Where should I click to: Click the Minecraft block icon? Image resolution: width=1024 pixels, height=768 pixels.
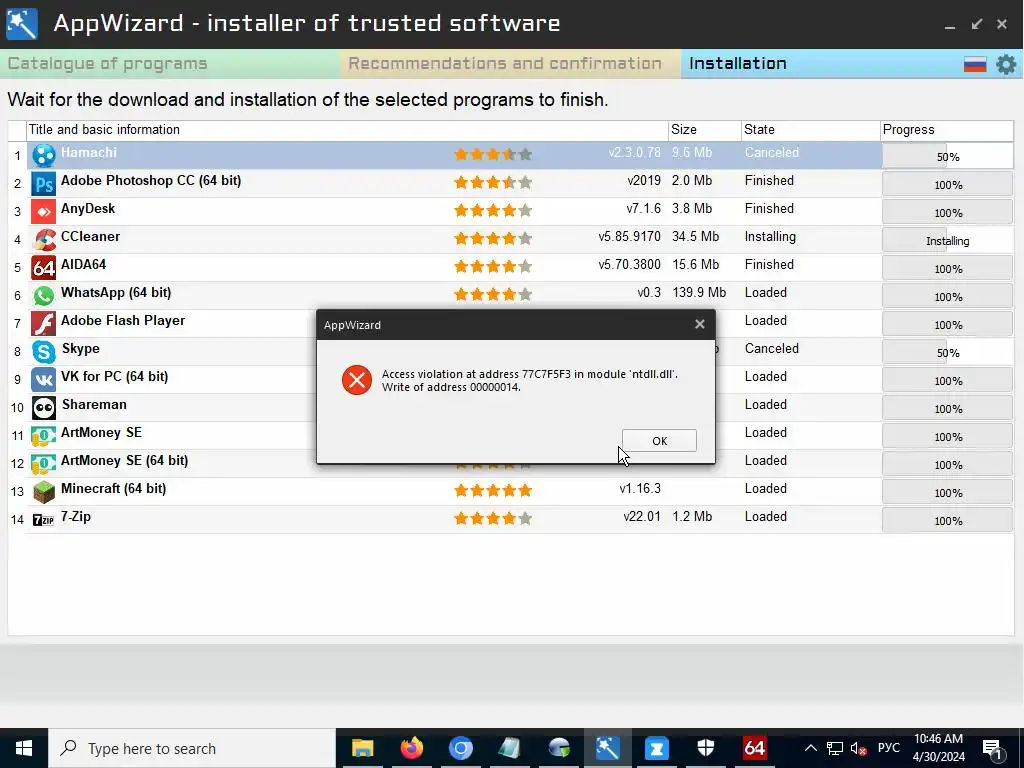pyautogui.click(x=44, y=492)
